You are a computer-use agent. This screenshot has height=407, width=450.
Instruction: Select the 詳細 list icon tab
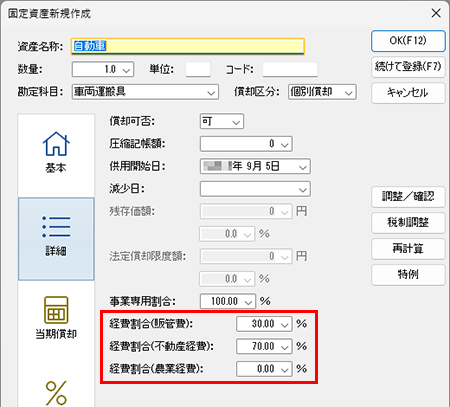pyautogui.click(x=56, y=239)
